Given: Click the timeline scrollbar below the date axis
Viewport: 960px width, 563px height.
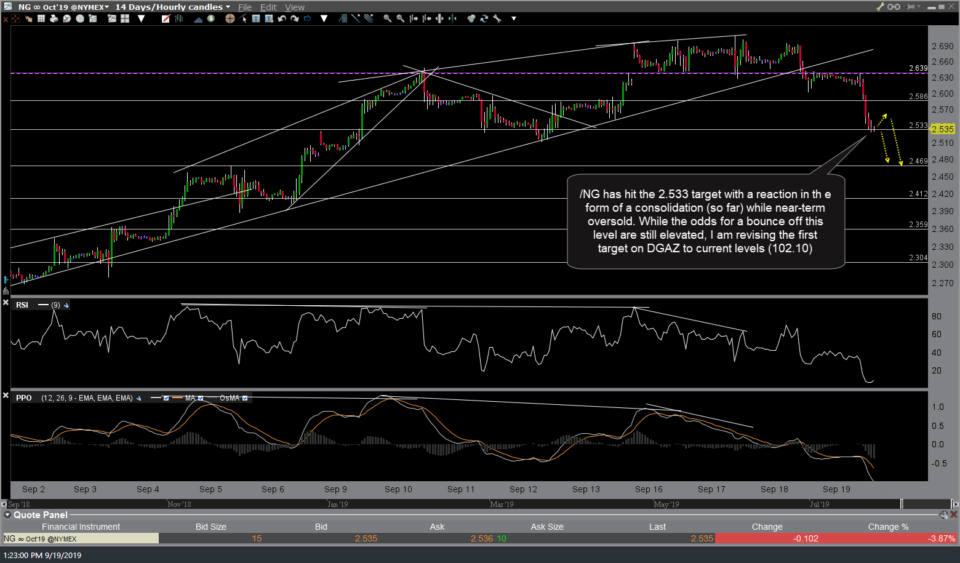Looking at the screenshot, I should [x=450, y=504].
